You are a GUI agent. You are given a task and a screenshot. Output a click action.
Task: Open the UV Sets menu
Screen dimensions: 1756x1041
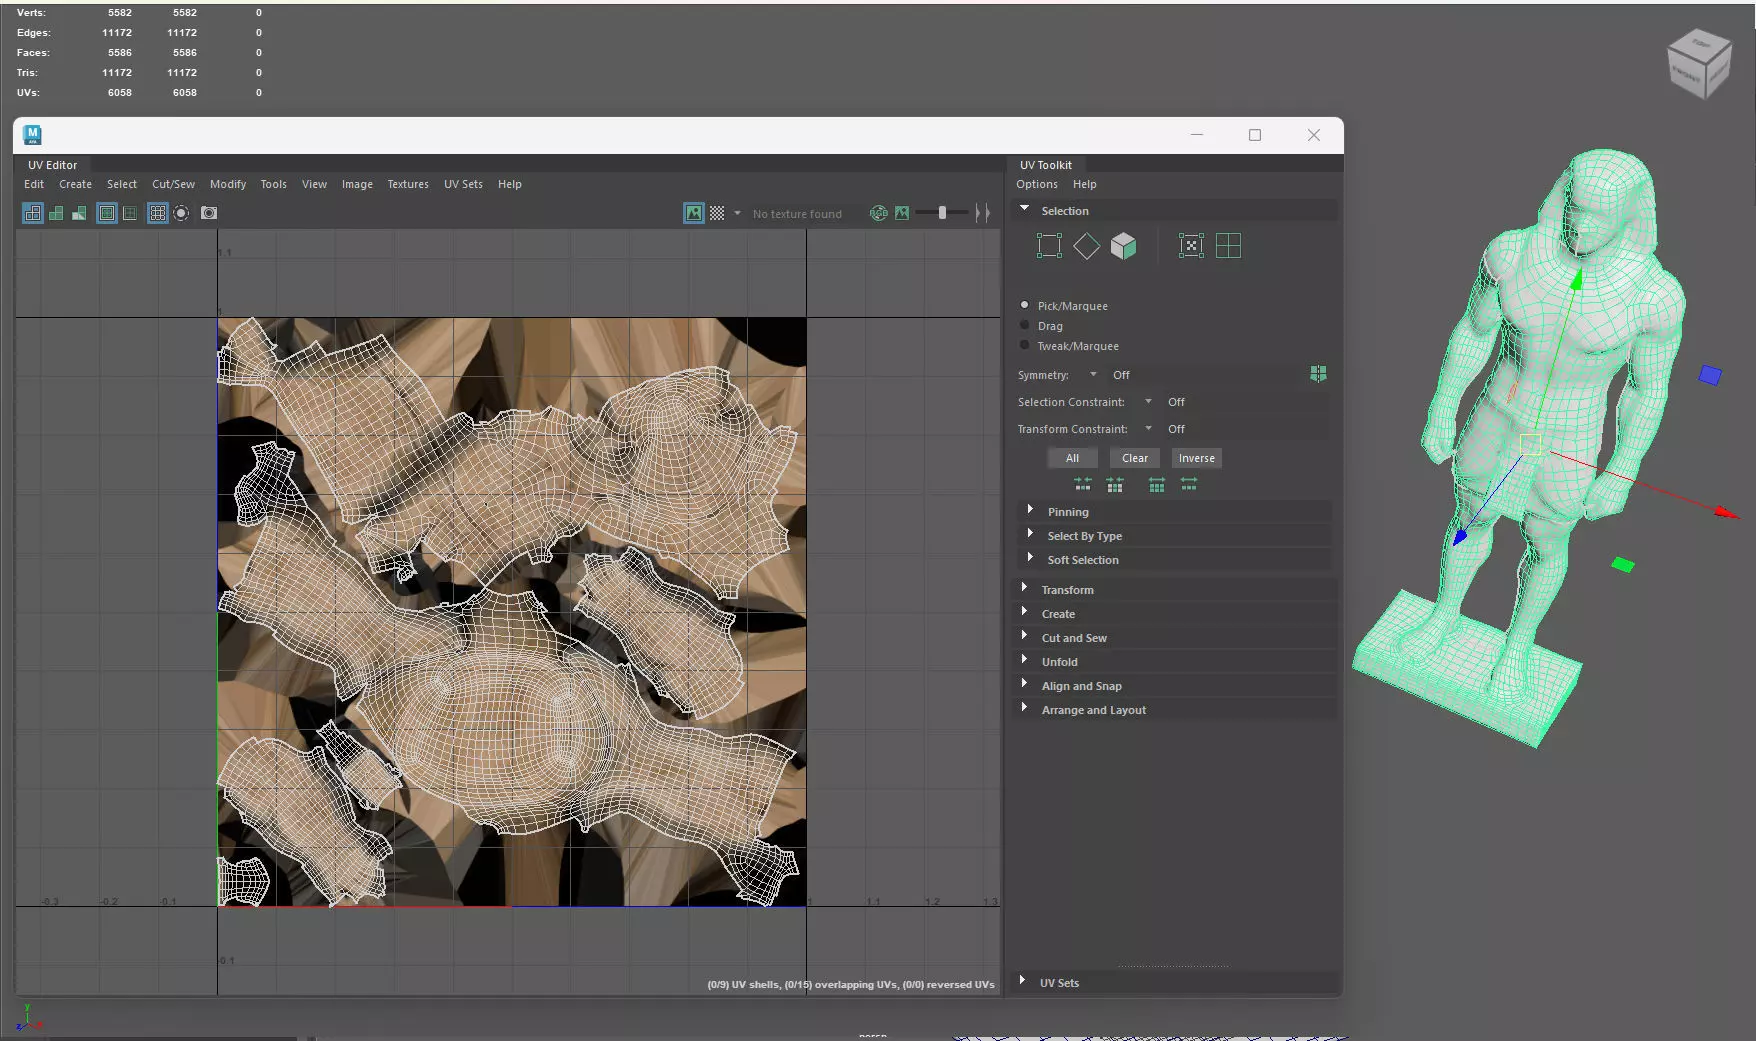(463, 184)
